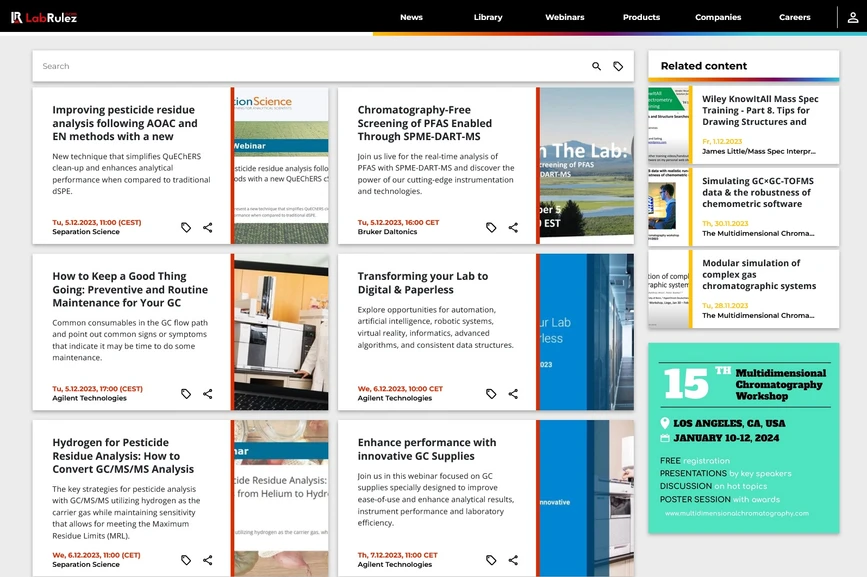Open the Careers menu
Image resolution: width=867 pixels, height=577 pixels.
pos(795,17)
